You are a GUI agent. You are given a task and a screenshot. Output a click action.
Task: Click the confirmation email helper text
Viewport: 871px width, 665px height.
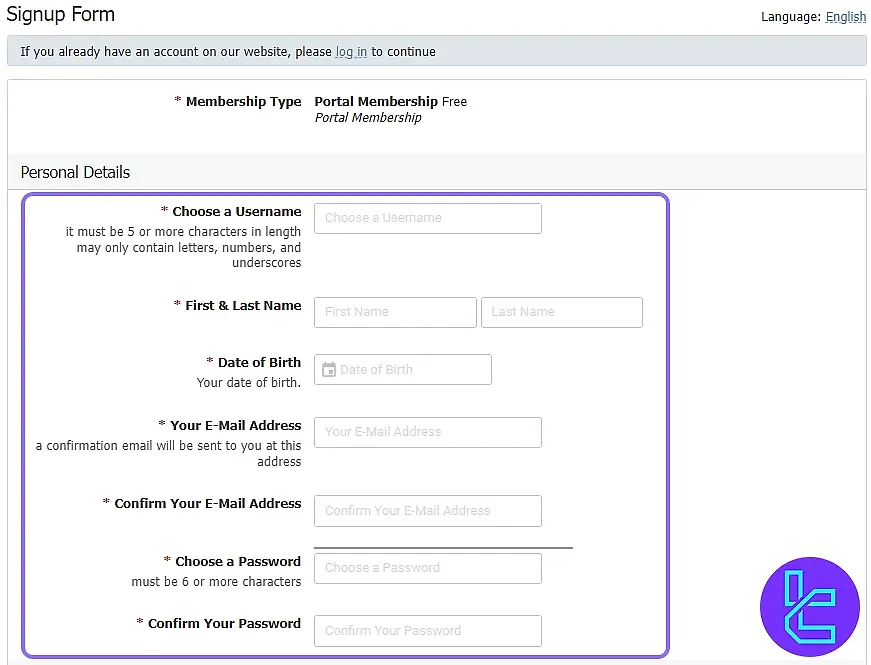168,453
